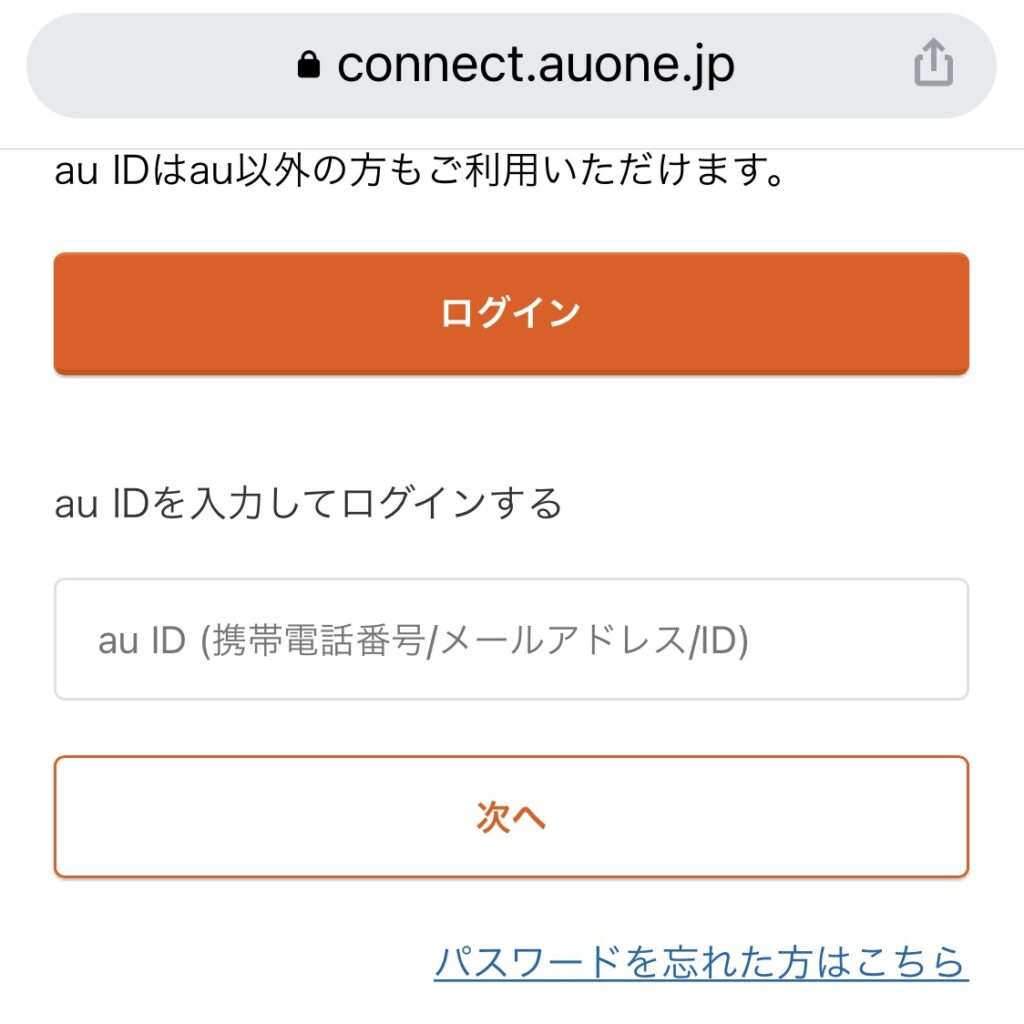Viewport: 1024px width, 1024px height.
Task: Click the padlock icon in the address bar
Action: click(x=310, y=63)
